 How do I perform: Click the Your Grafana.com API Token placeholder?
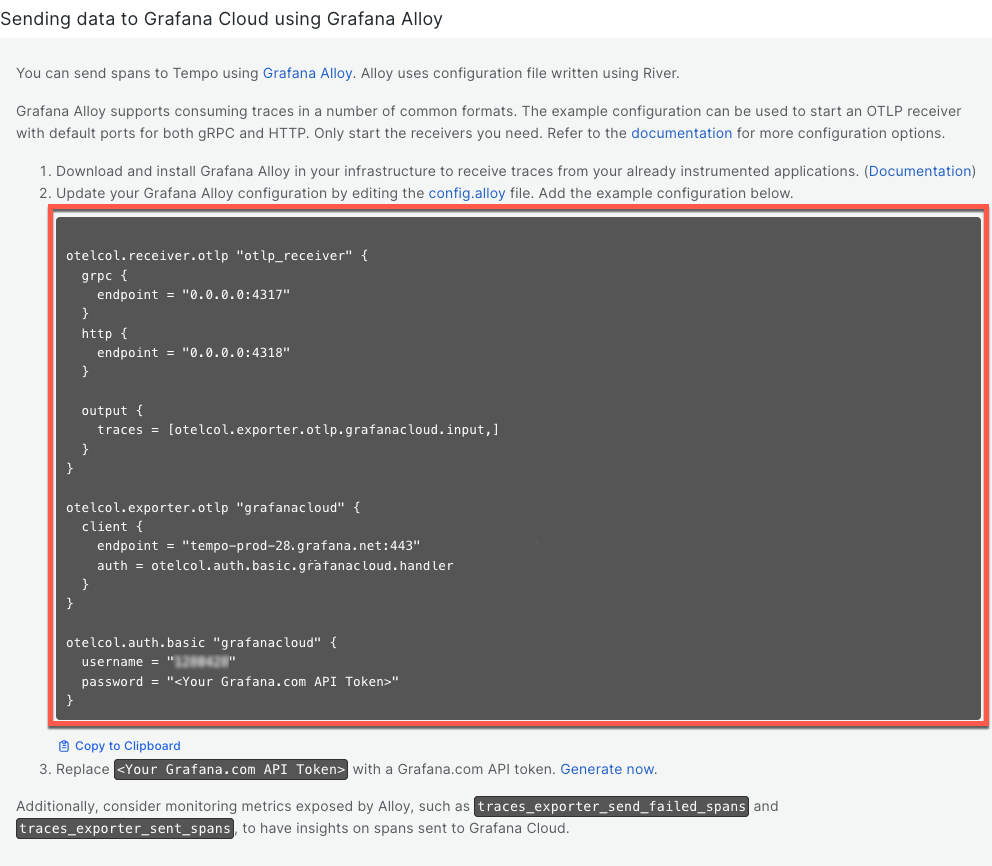[231, 769]
